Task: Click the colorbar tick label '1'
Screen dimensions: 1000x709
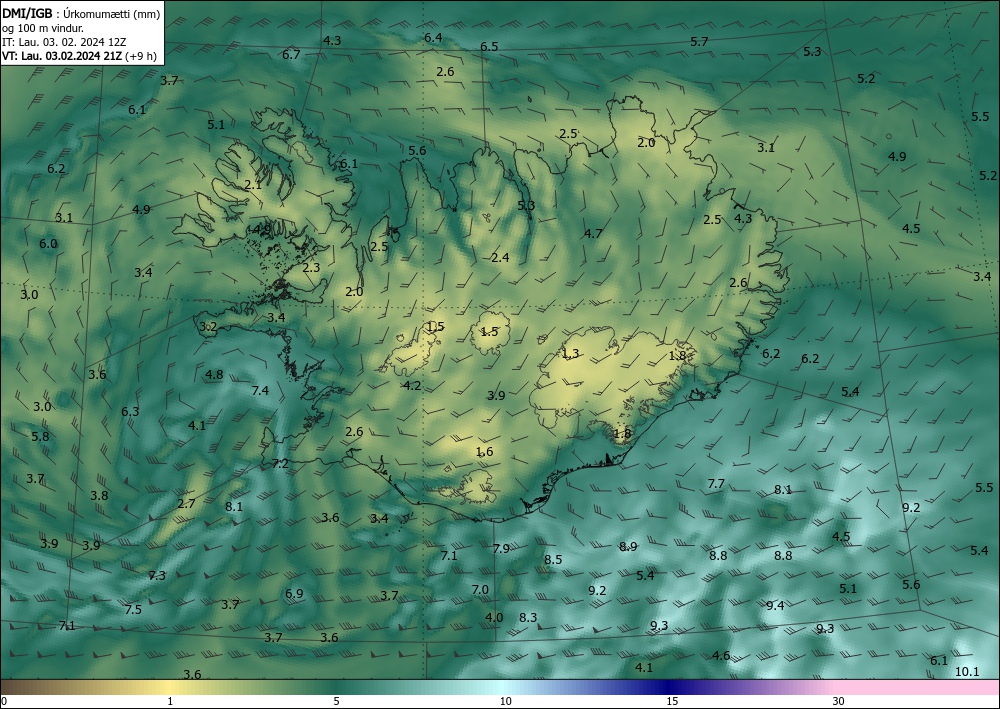Action: (170, 702)
